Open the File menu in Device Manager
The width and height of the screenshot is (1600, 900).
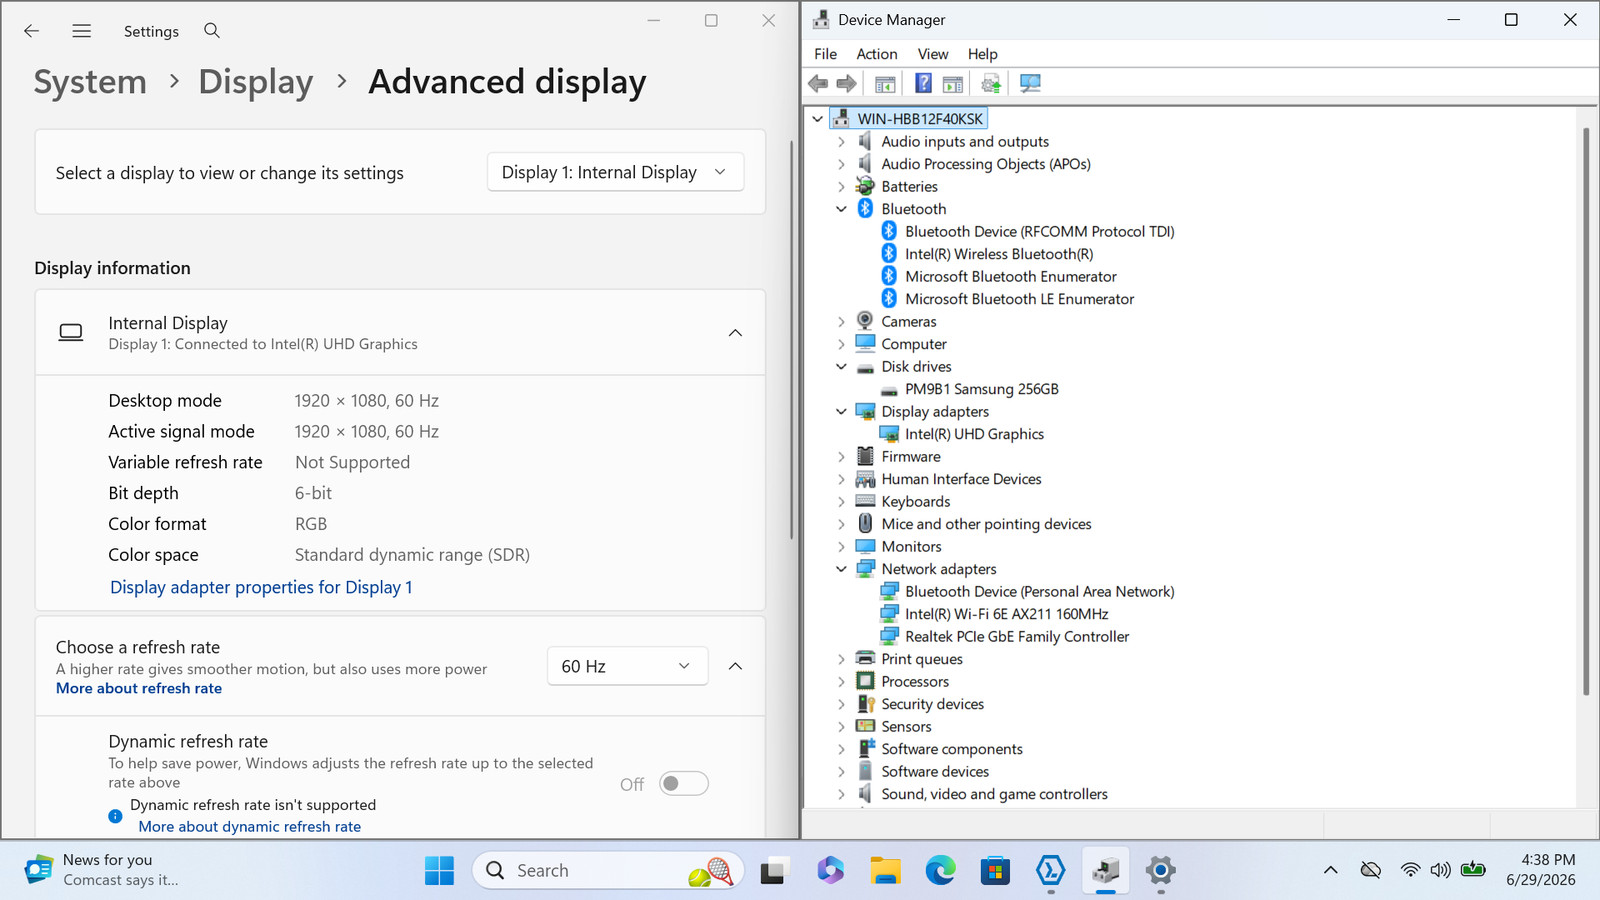tap(825, 54)
